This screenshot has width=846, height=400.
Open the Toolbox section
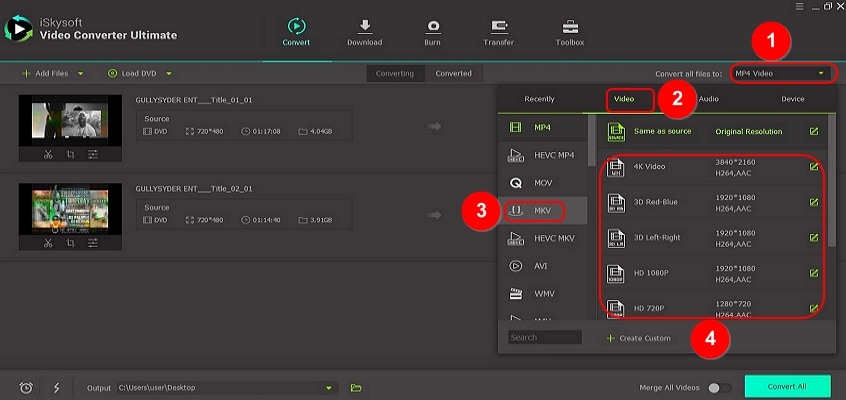(570, 32)
